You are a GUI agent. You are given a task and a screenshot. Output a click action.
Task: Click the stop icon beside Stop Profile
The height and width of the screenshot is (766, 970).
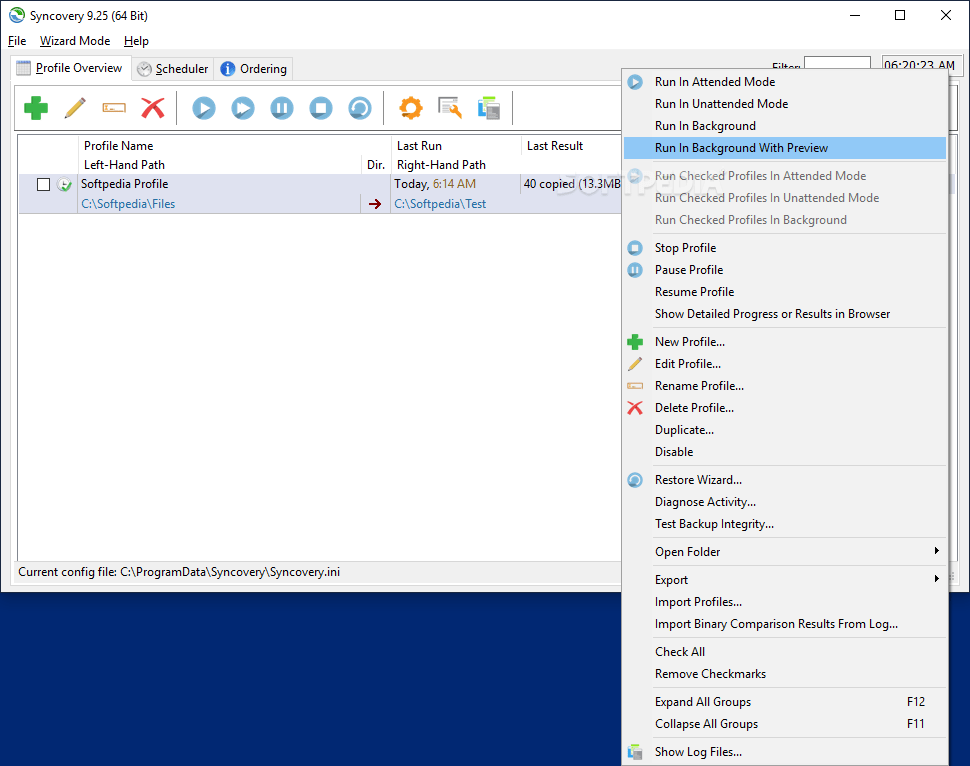point(635,247)
